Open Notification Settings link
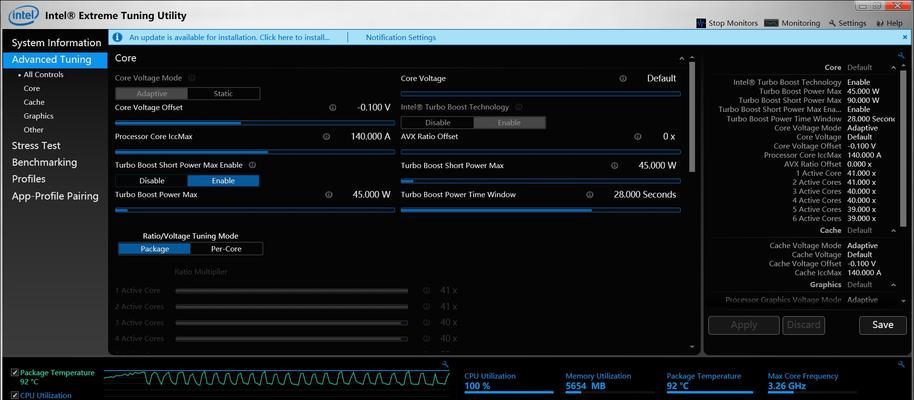 click(400, 37)
